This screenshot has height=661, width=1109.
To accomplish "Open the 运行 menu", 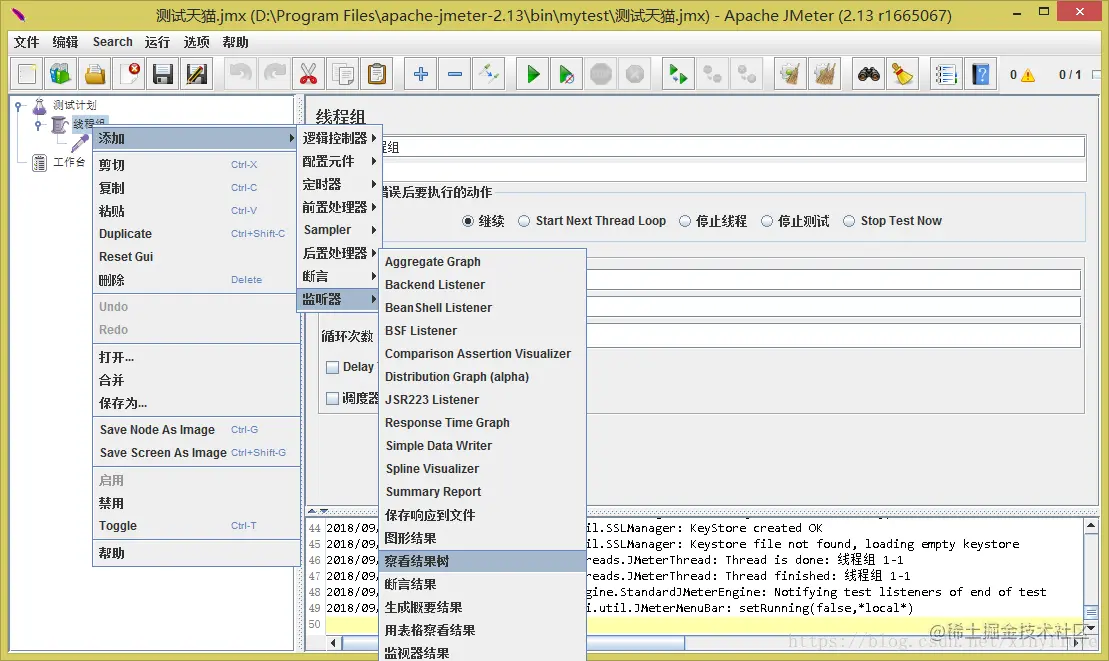I will [157, 42].
